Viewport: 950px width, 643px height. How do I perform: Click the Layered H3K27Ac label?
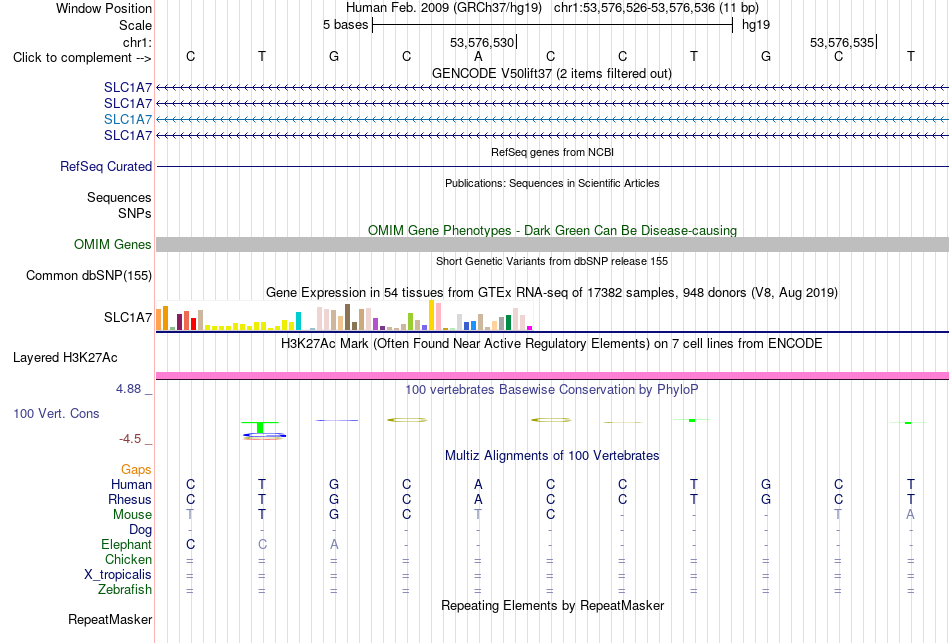(65, 358)
